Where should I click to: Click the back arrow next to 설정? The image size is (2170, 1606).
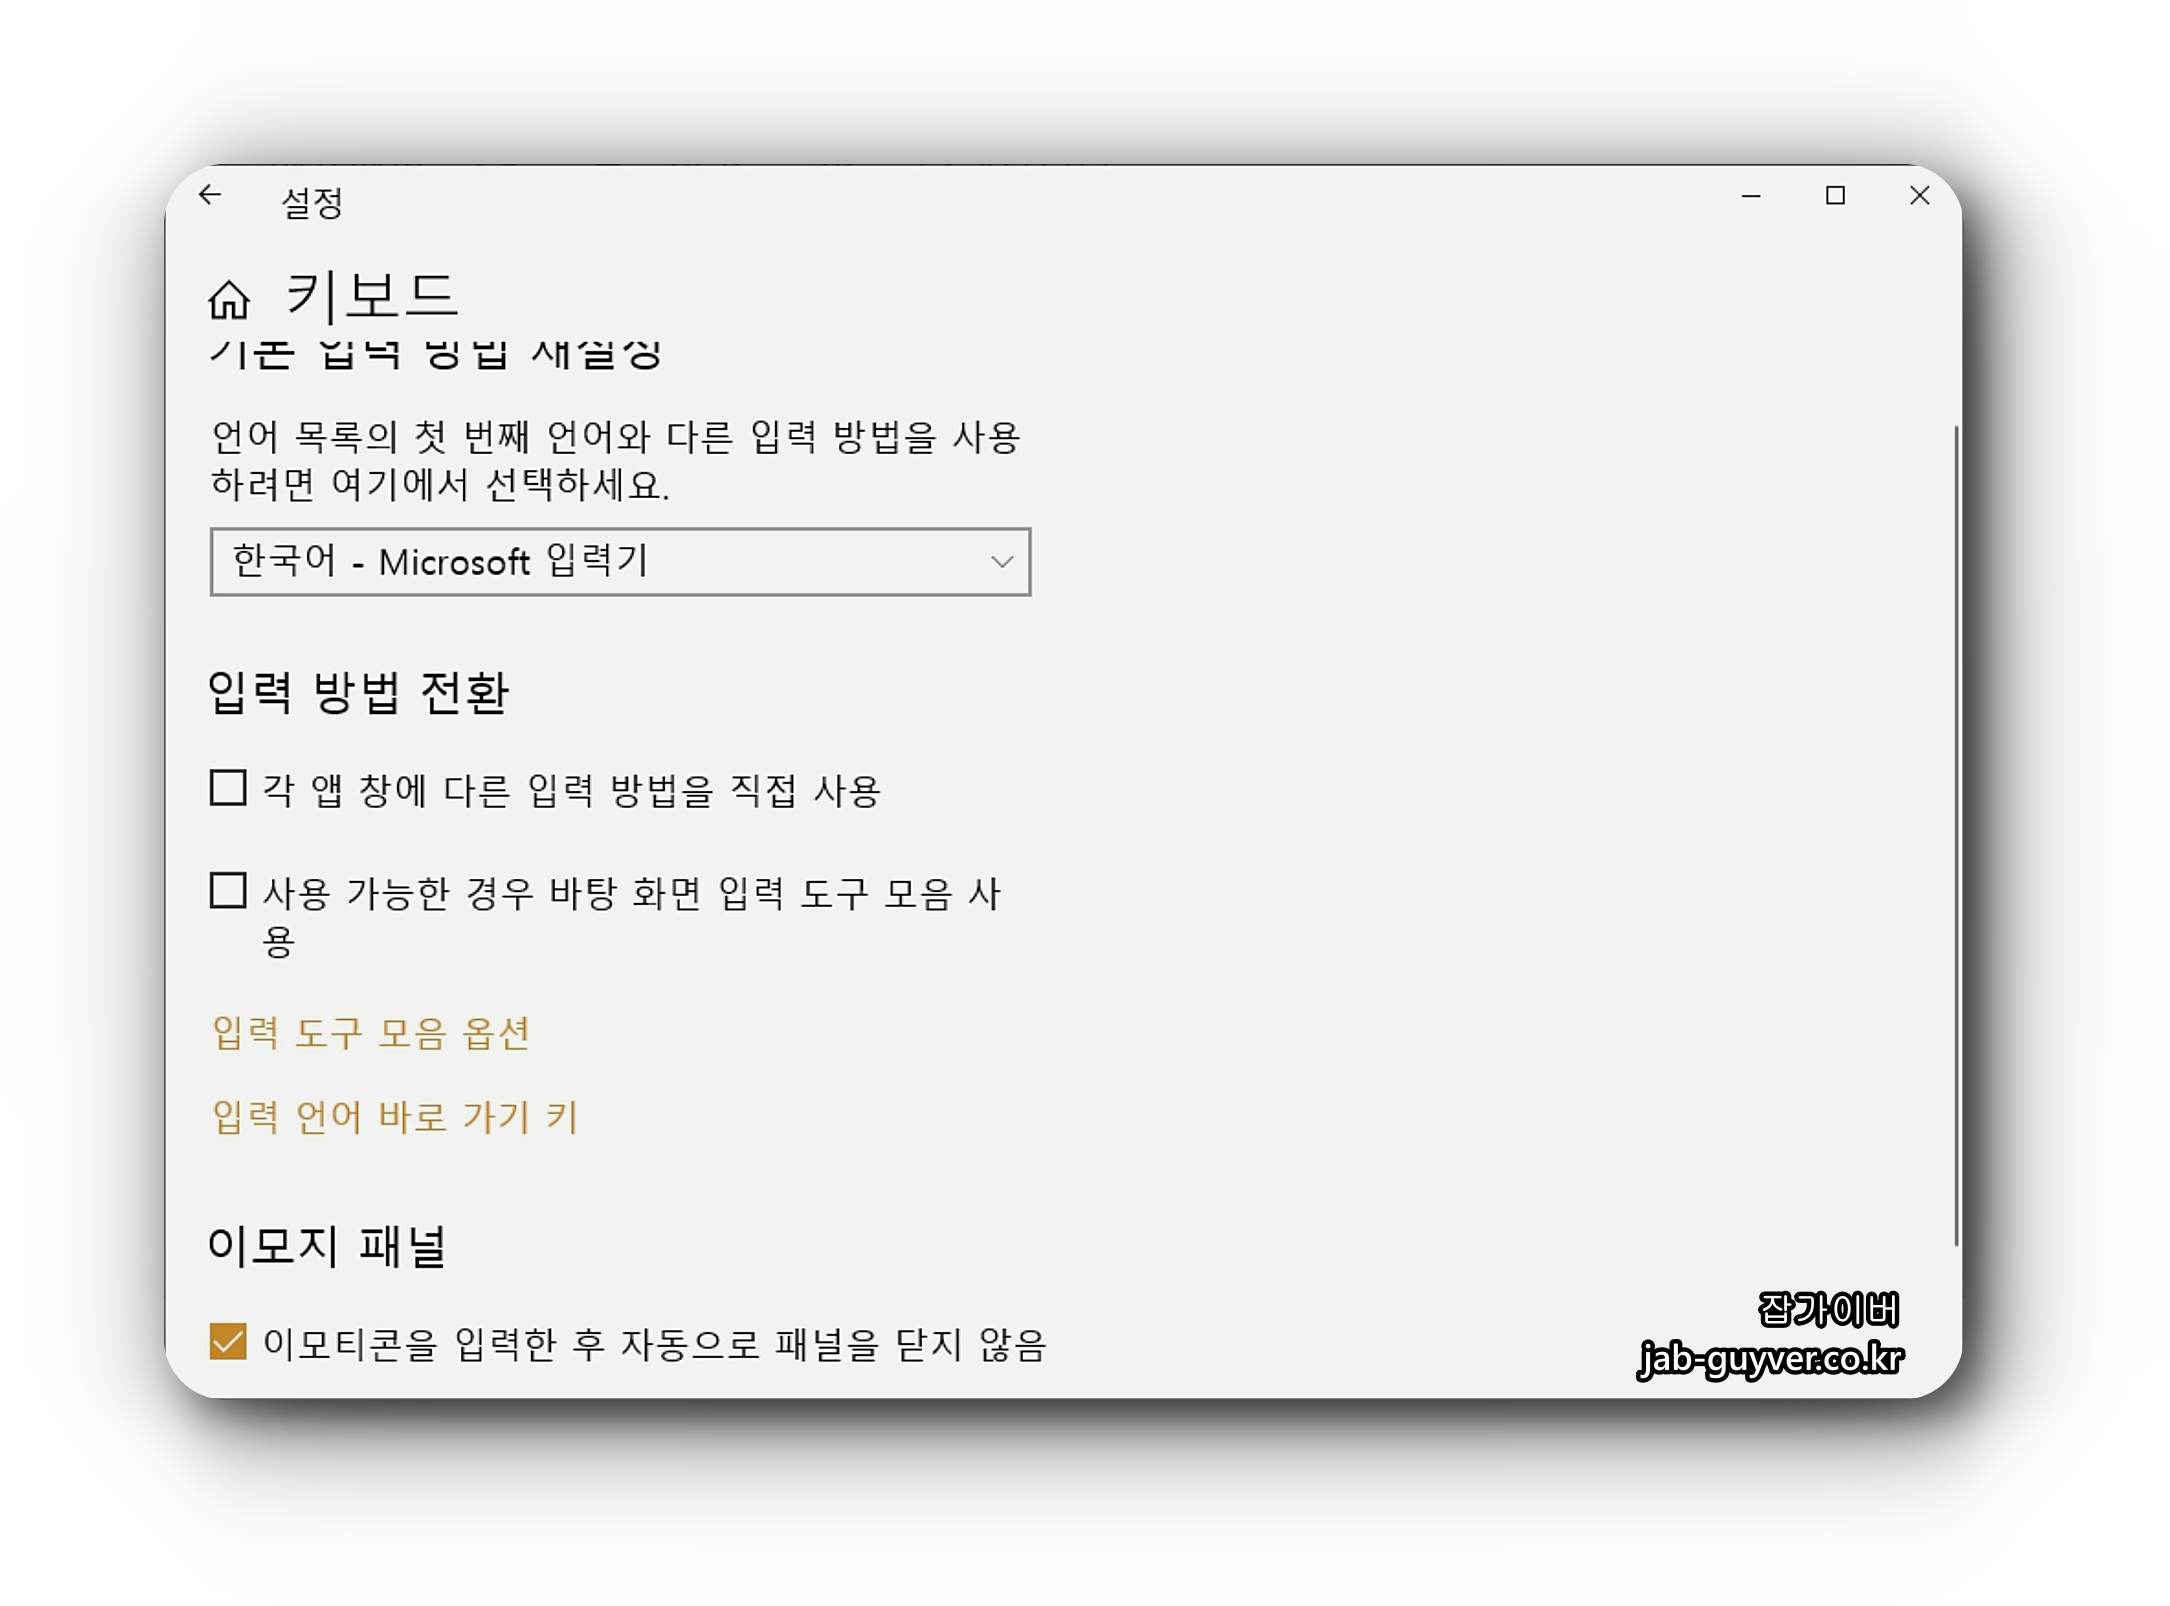[x=209, y=195]
